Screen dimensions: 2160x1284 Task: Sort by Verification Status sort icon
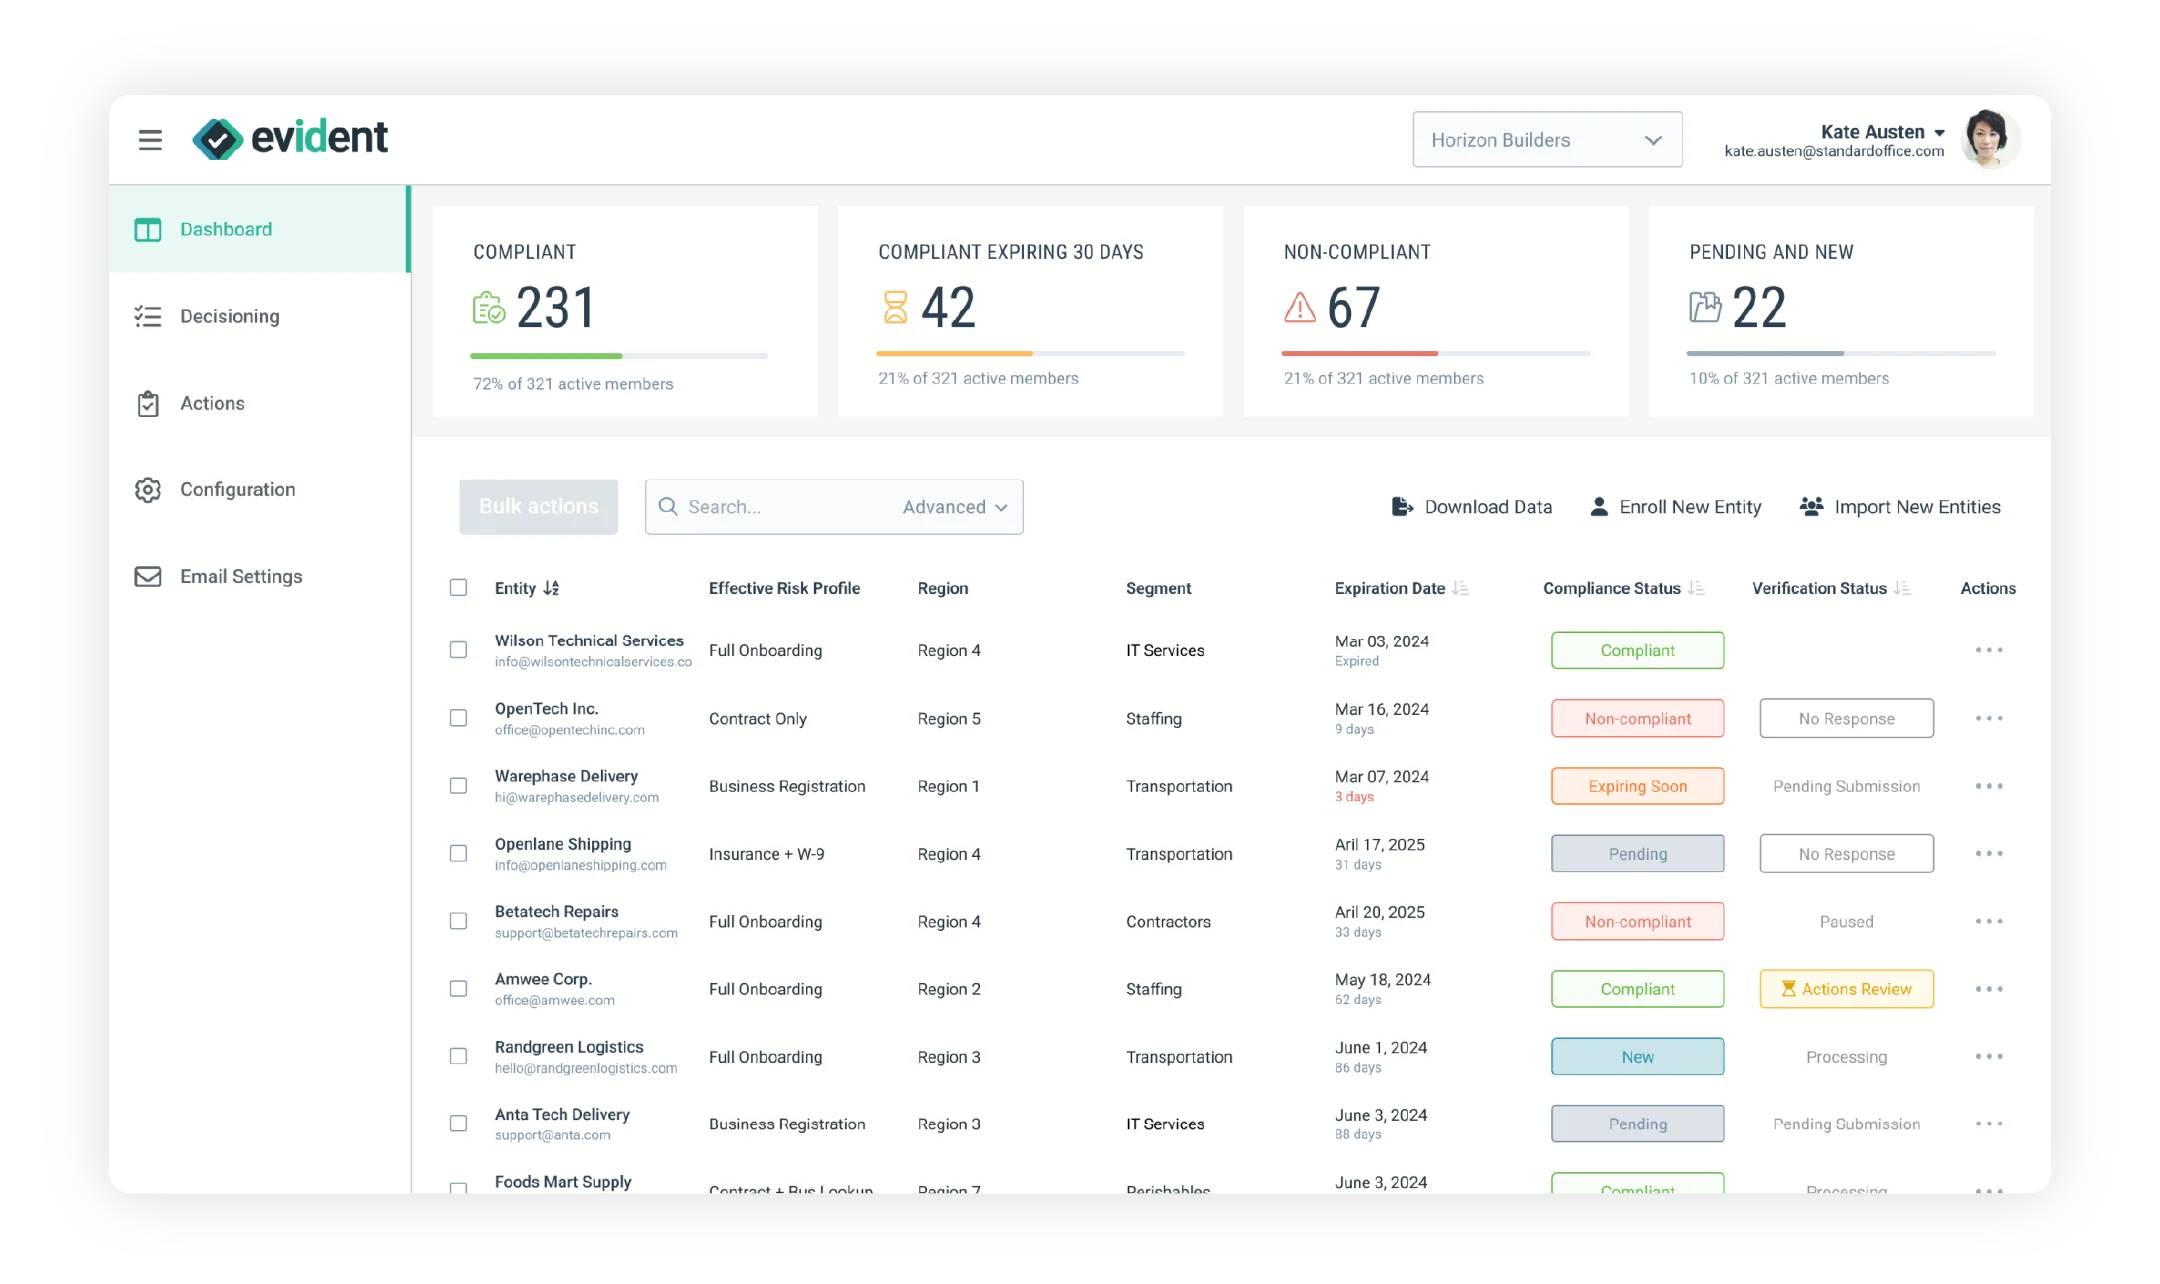(x=1902, y=588)
